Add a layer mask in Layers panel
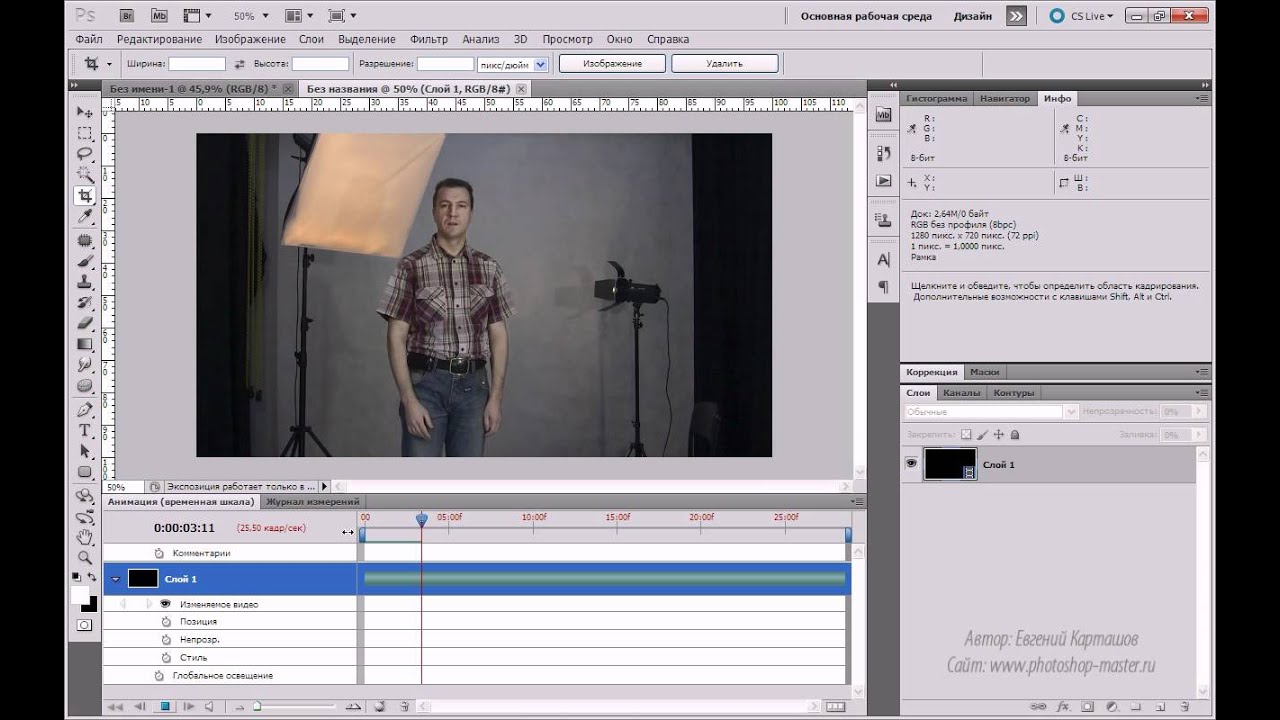 pyautogui.click(x=1087, y=706)
